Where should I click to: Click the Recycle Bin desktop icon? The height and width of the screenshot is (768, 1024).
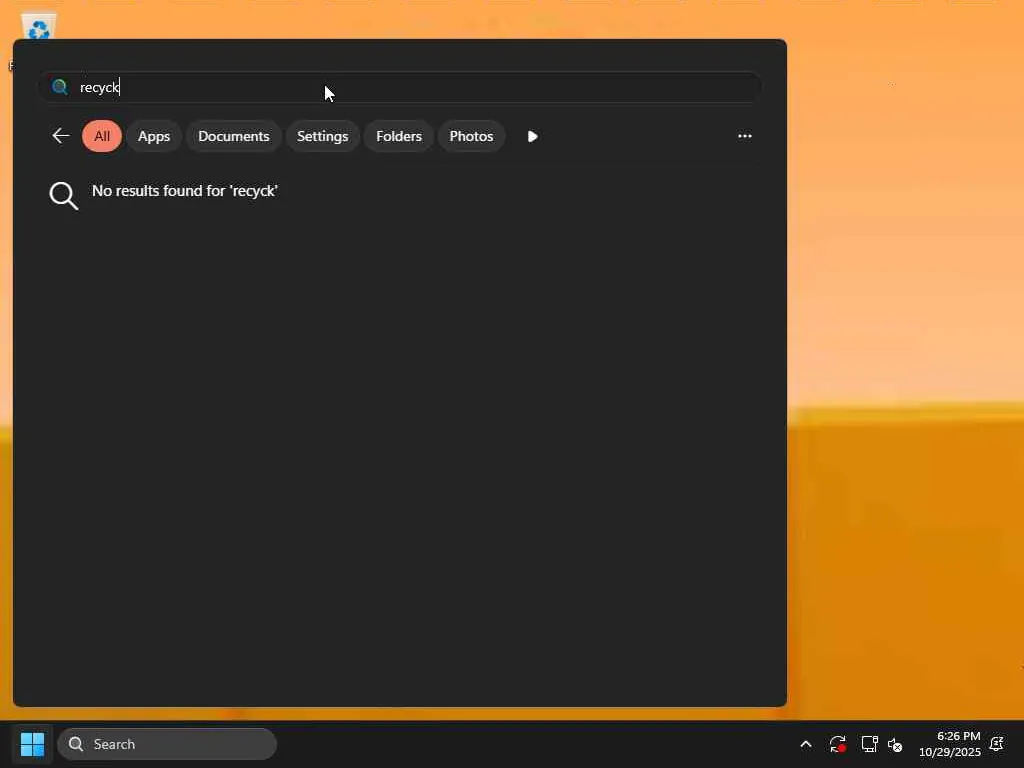click(39, 27)
